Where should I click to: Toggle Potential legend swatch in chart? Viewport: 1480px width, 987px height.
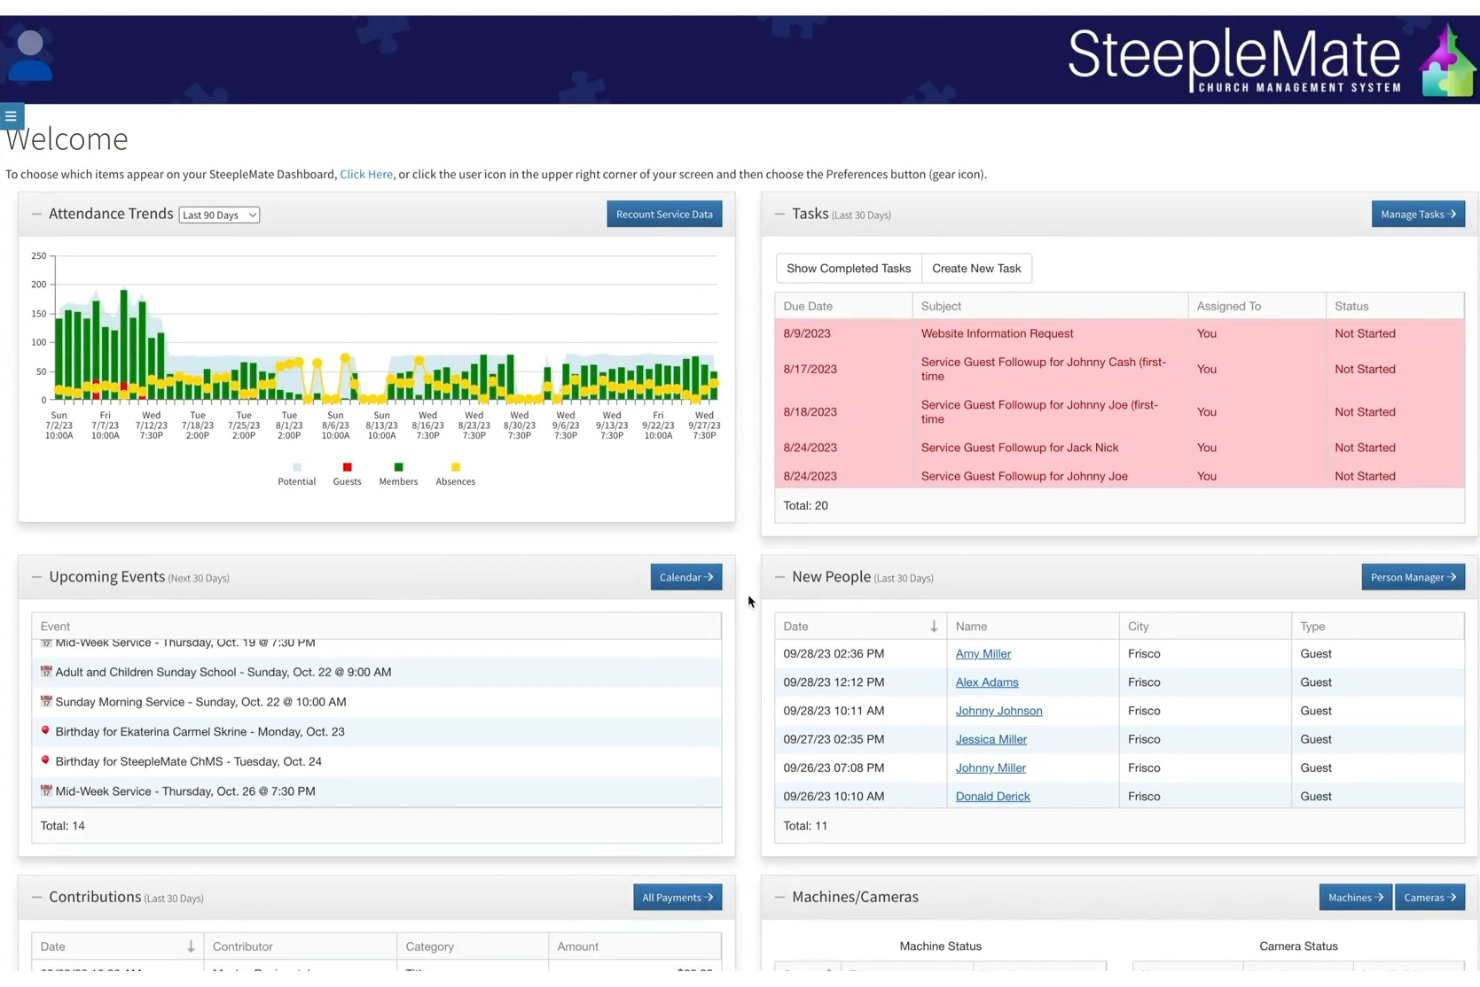[x=296, y=467]
